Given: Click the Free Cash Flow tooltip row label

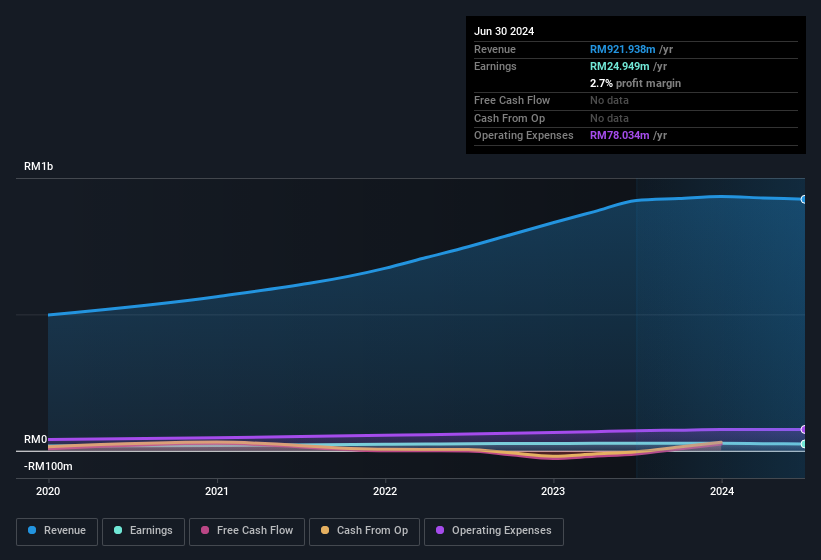Looking at the screenshot, I should tap(512, 100).
